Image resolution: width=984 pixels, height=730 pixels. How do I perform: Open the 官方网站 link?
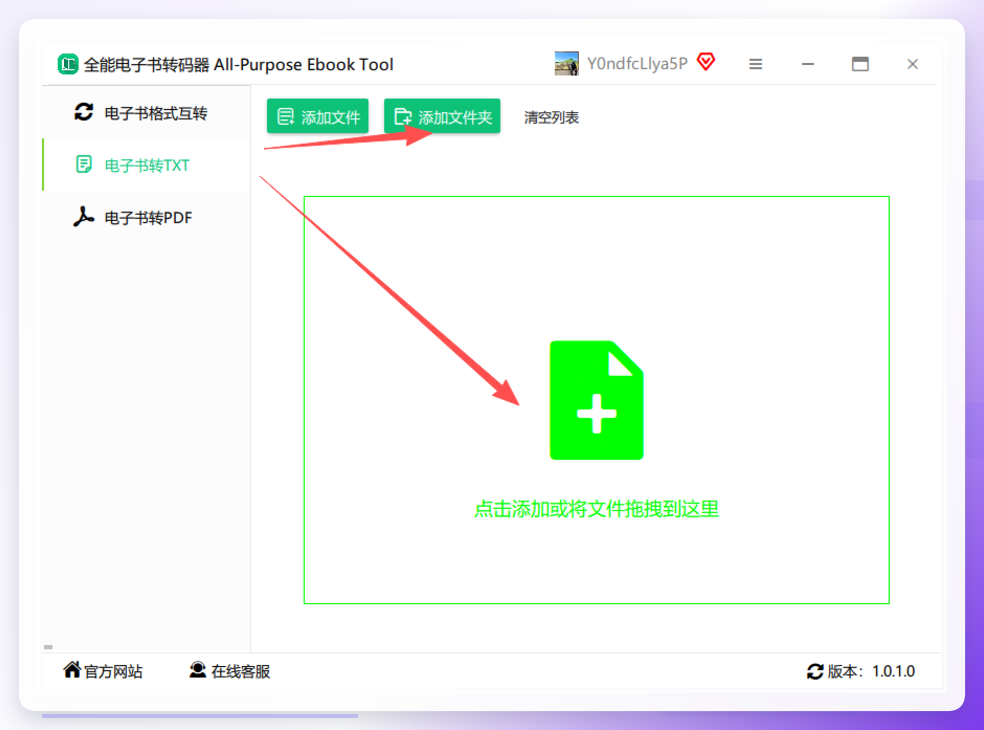click(113, 672)
